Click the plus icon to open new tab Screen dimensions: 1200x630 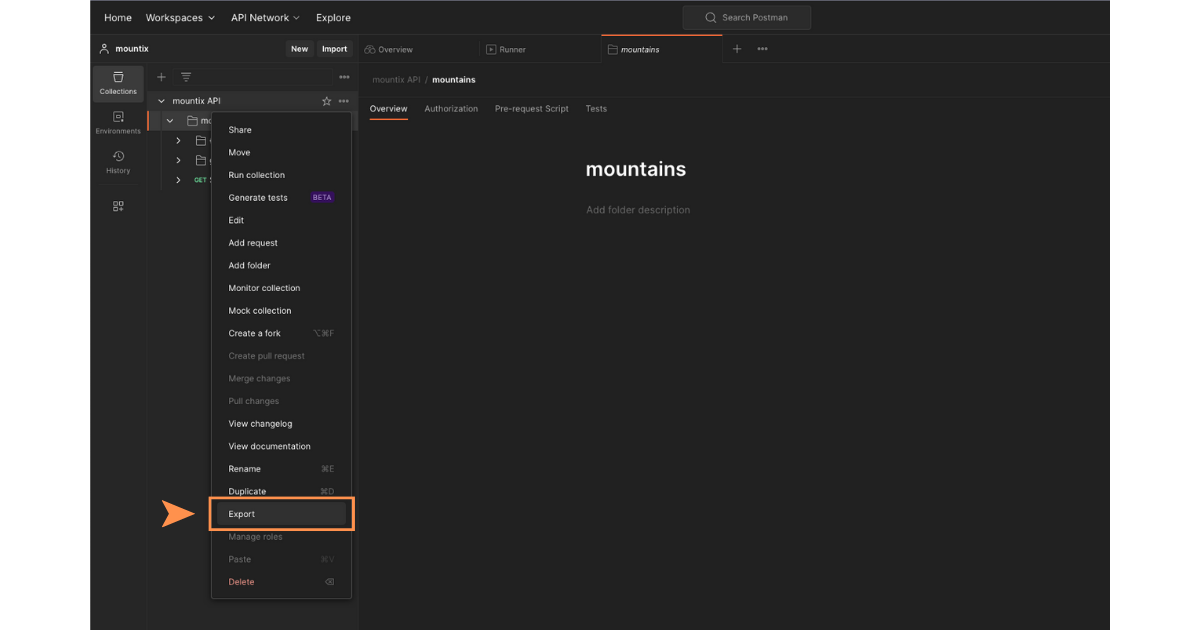737,49
